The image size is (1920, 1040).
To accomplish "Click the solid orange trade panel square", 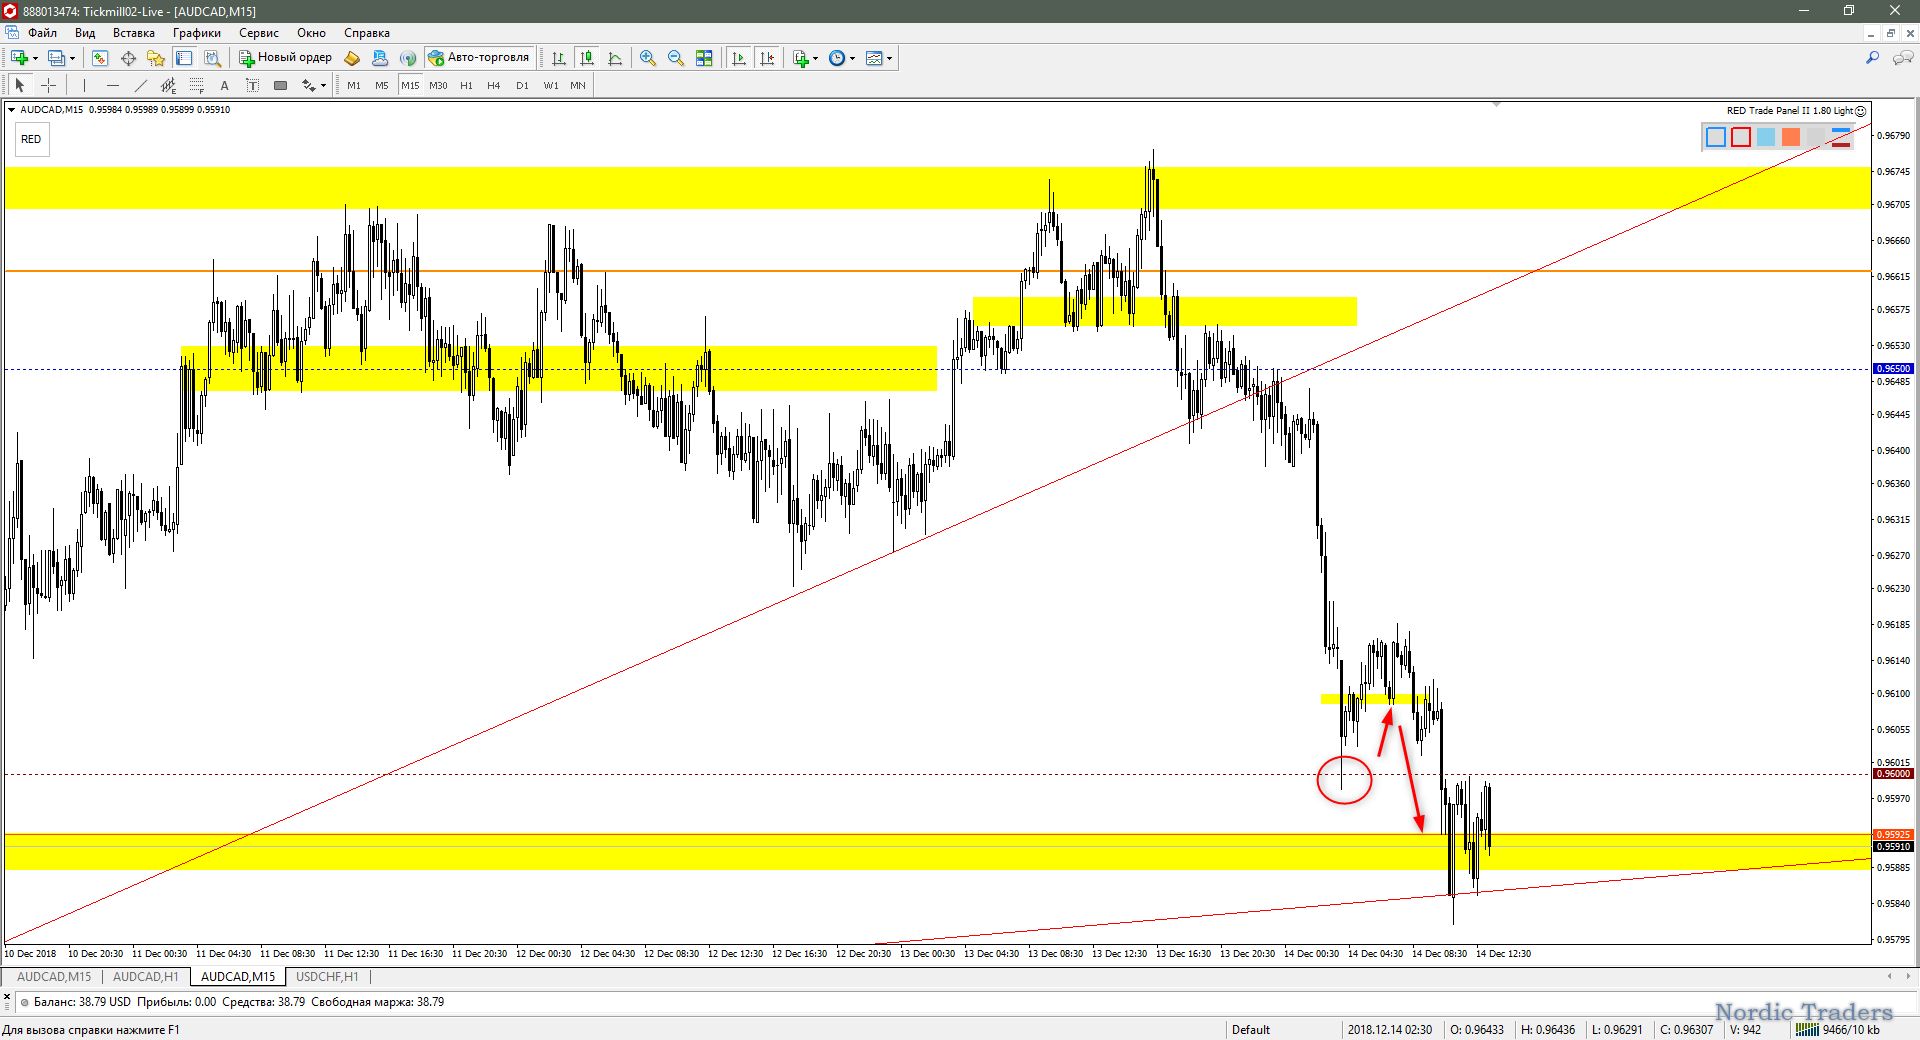I will [1791, 137].
